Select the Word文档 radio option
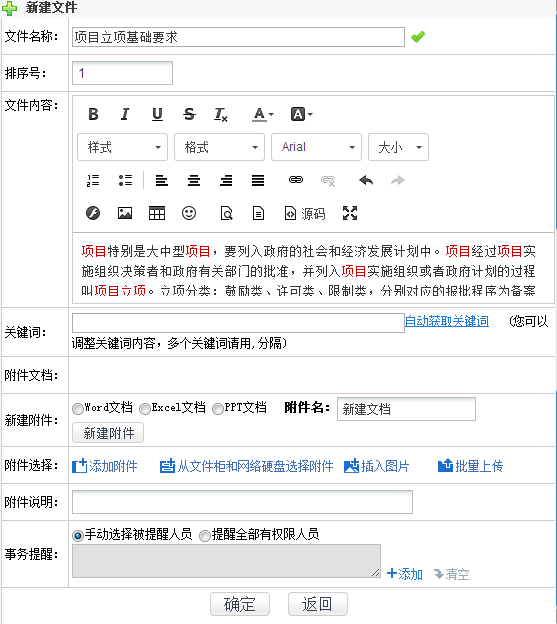 (78, 409)
